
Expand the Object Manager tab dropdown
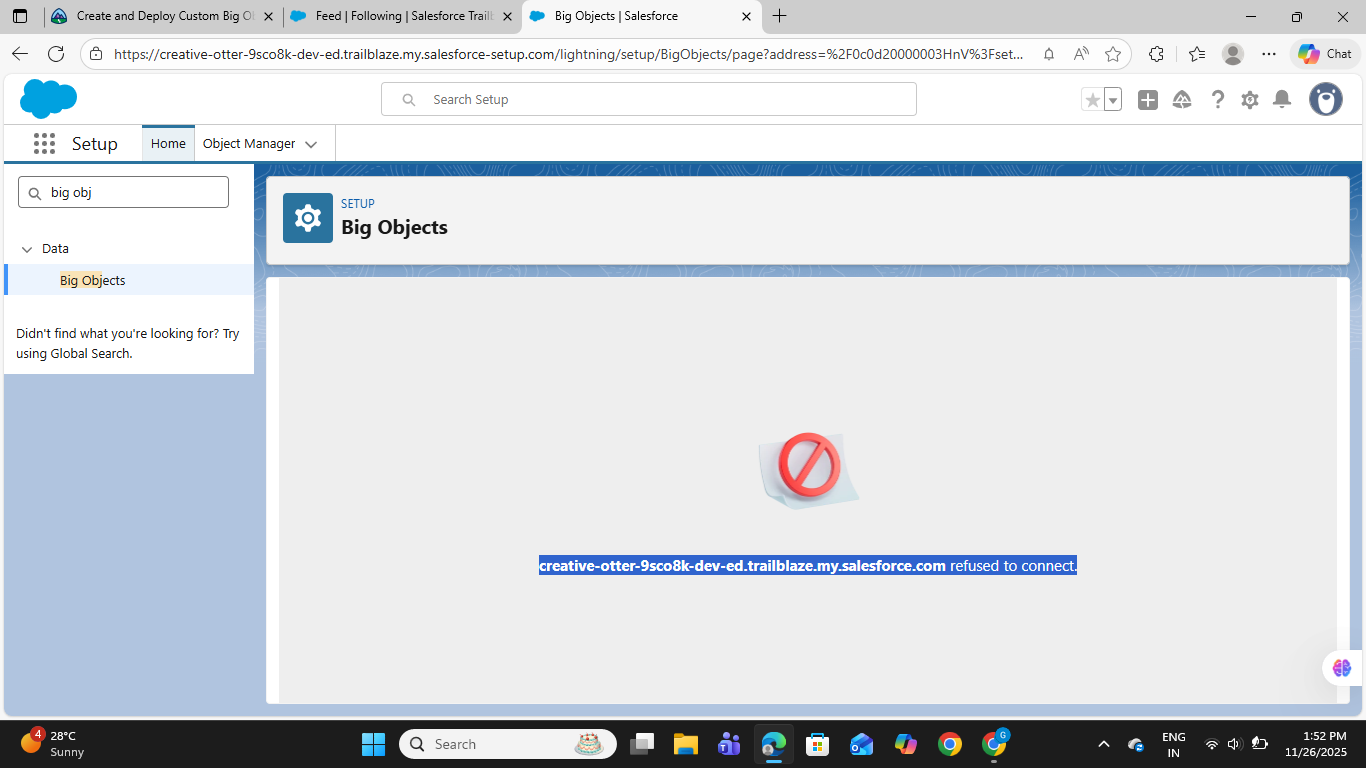pos(311,144)
